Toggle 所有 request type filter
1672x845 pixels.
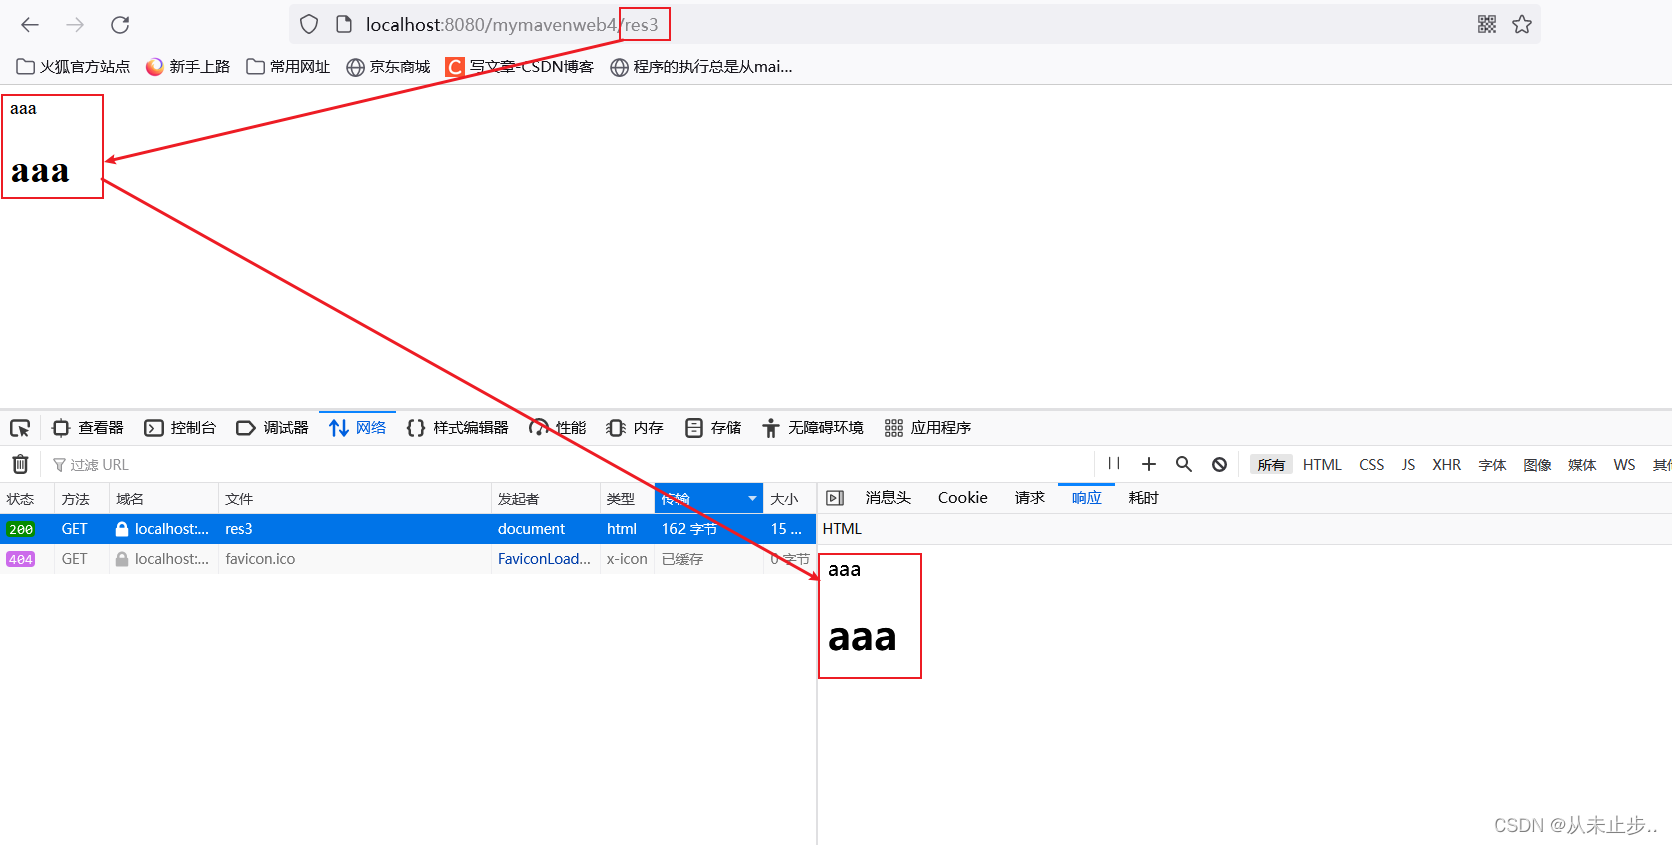1271,465
